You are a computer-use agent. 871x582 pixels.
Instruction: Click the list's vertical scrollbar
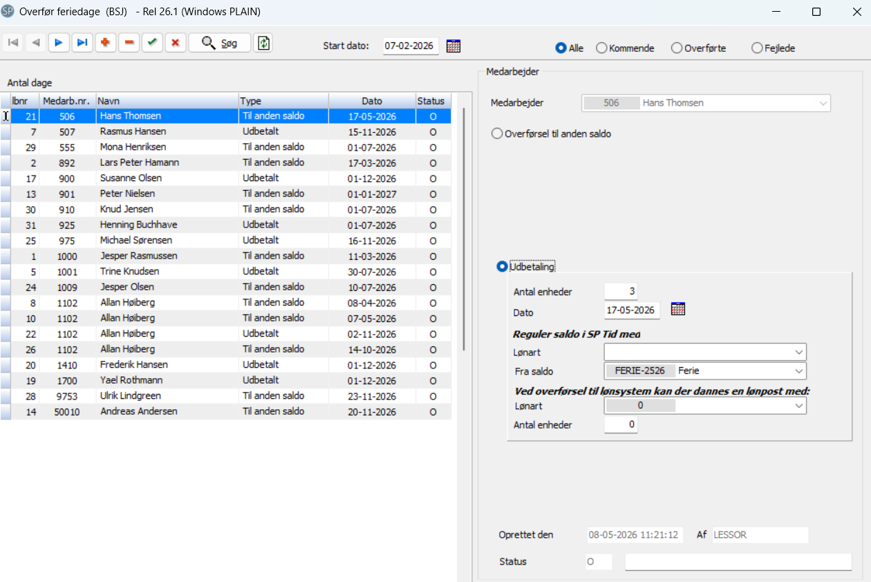(x=464, y=229)
